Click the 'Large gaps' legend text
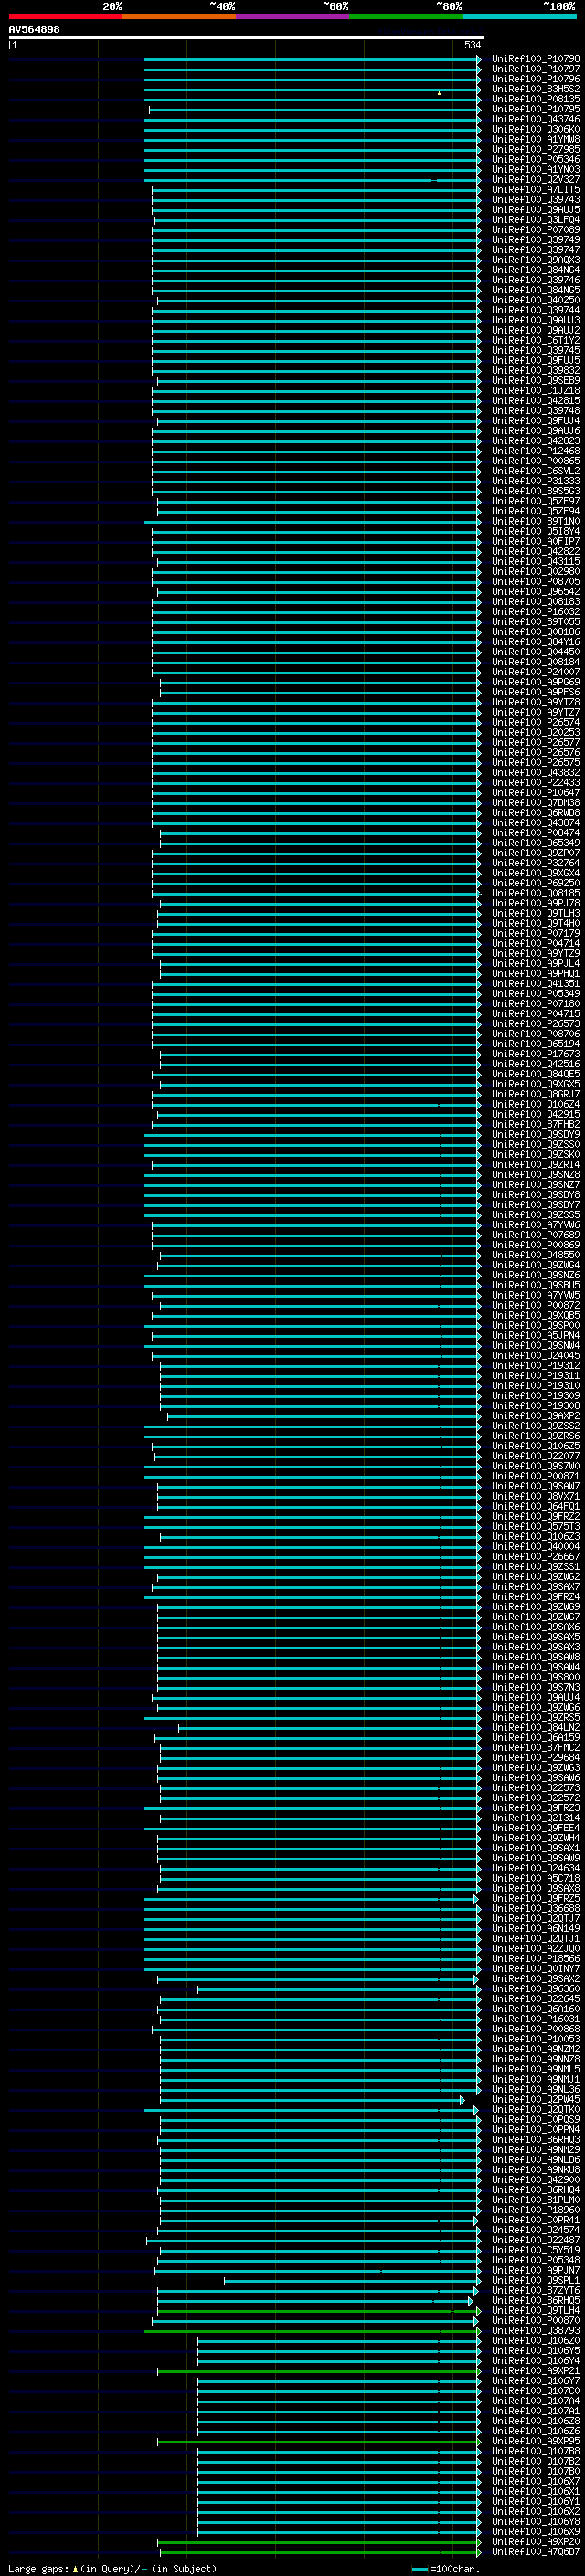 coord(39,2568)
